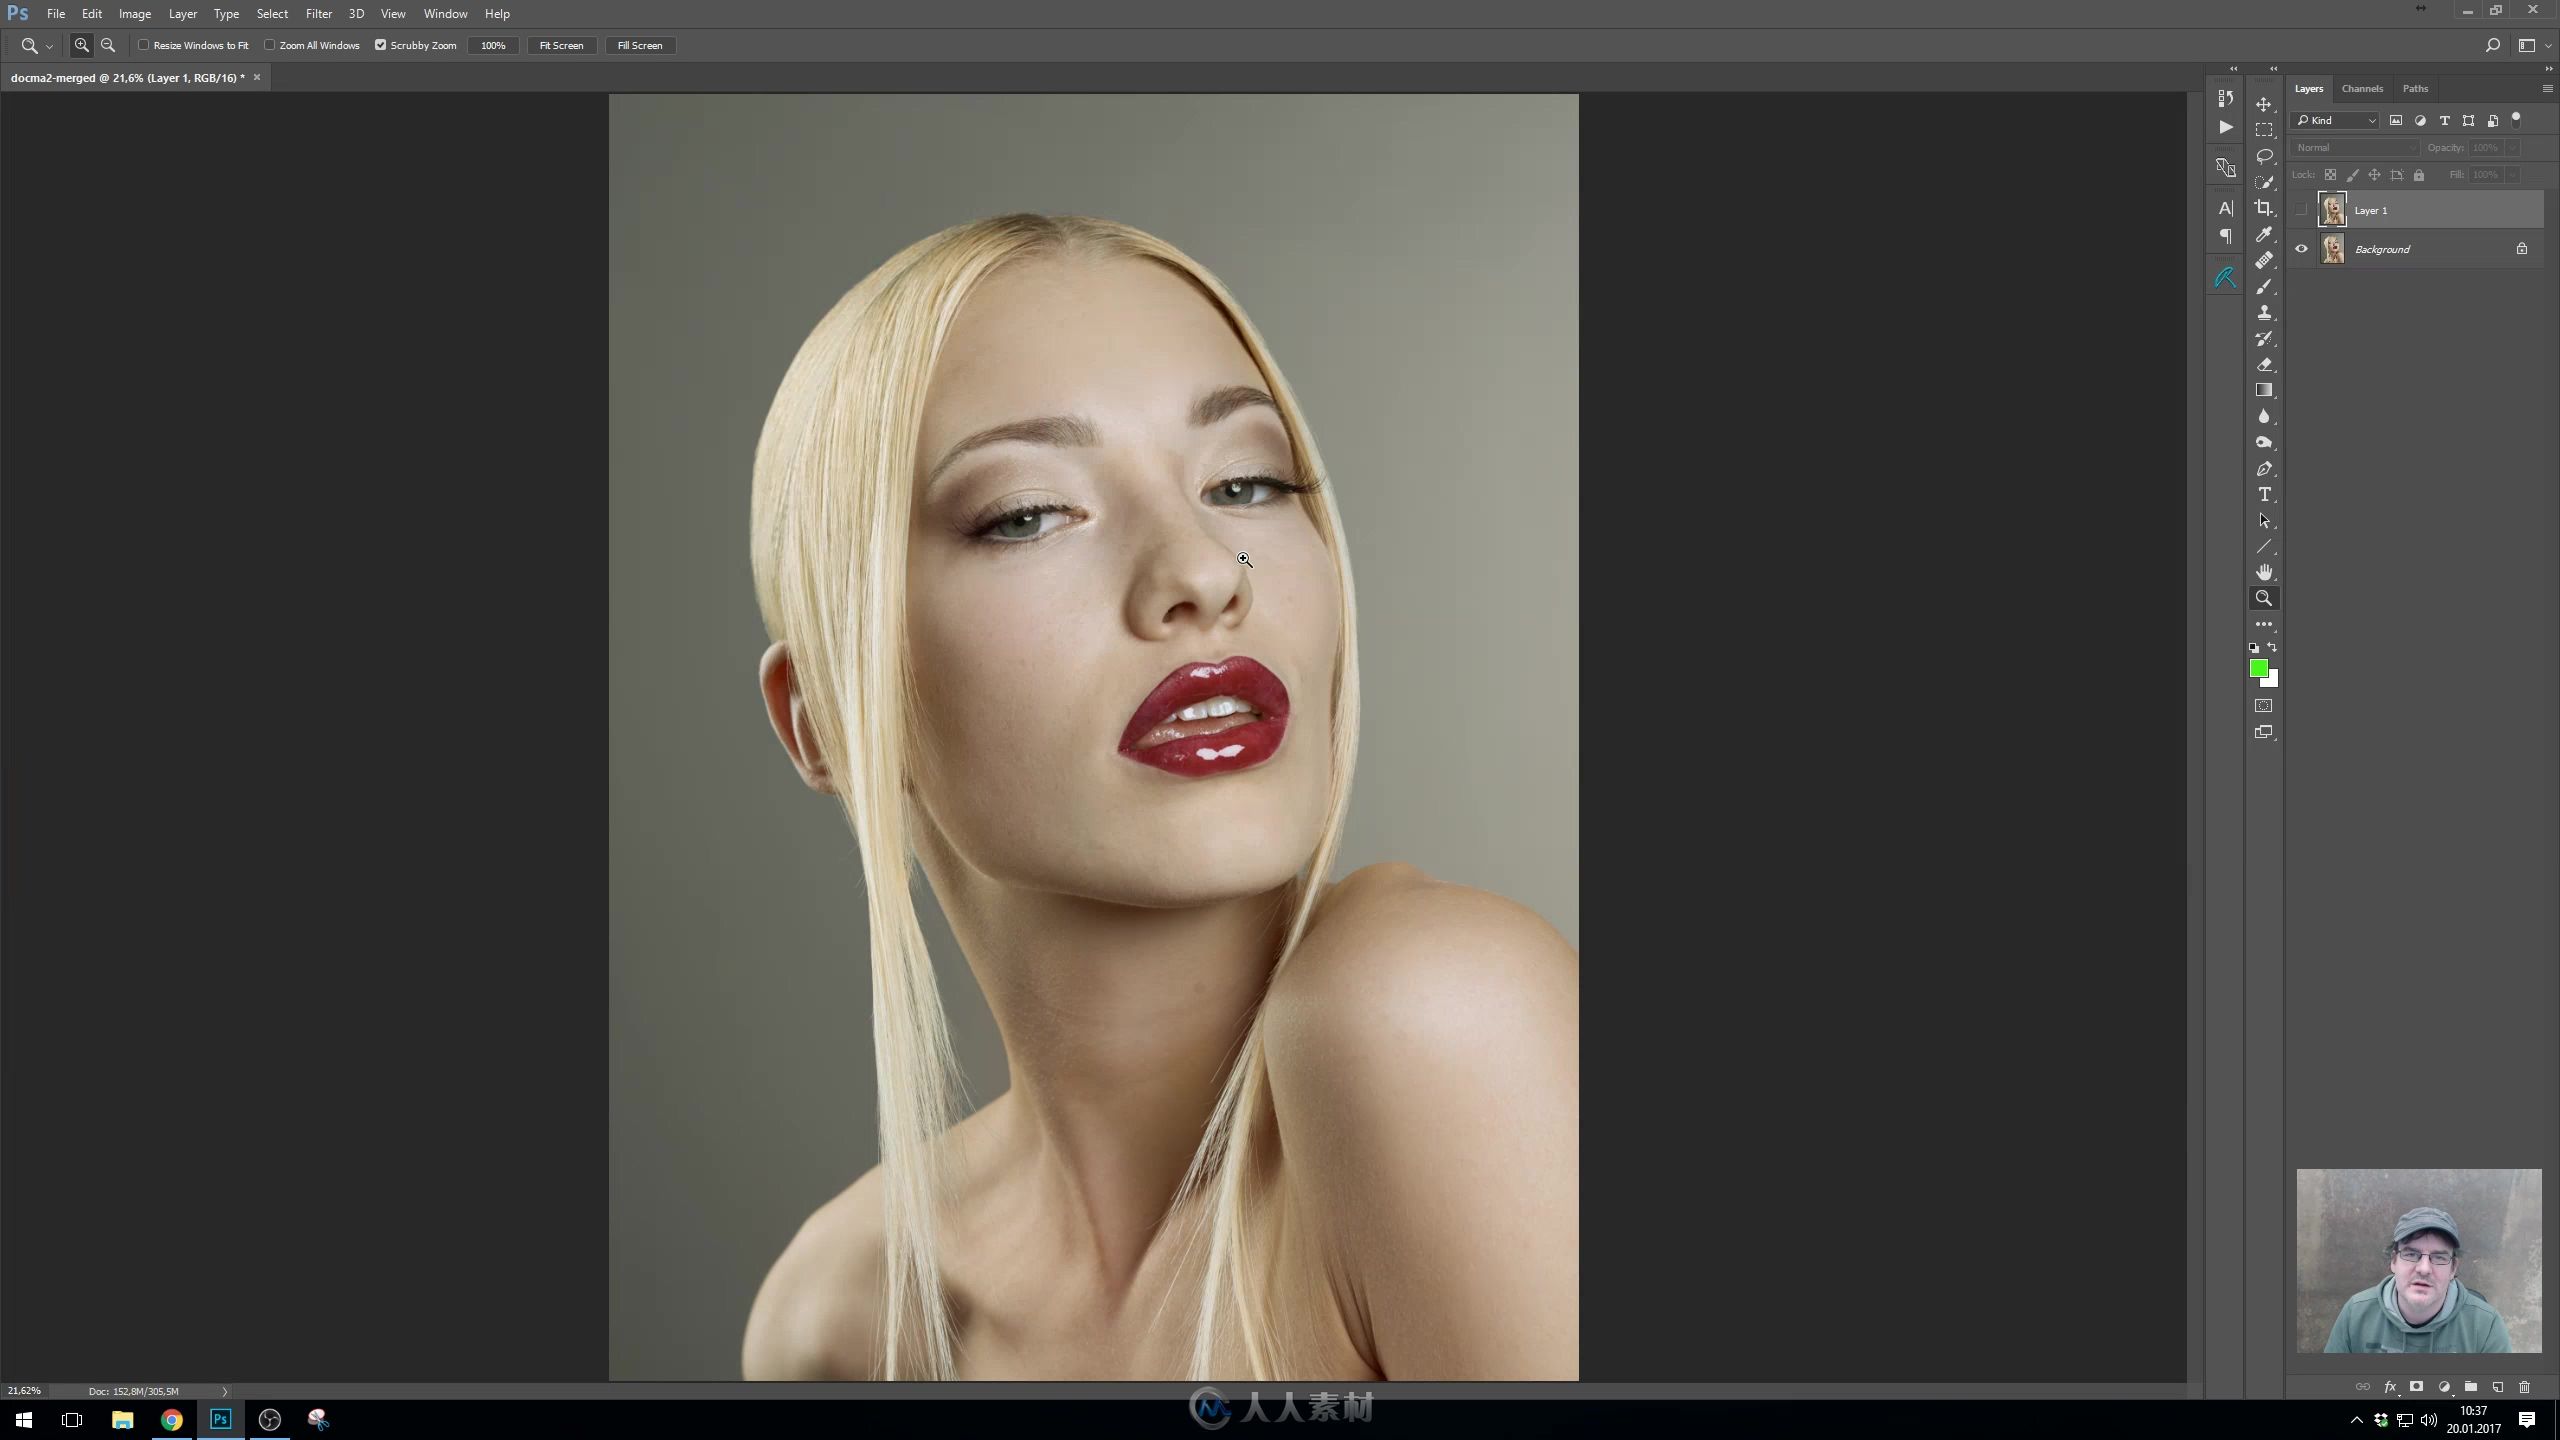Select the Quick Selection tool
Viewport: 2560px width, 1440px height.
pyautogui.click(x=2263, y=182)
